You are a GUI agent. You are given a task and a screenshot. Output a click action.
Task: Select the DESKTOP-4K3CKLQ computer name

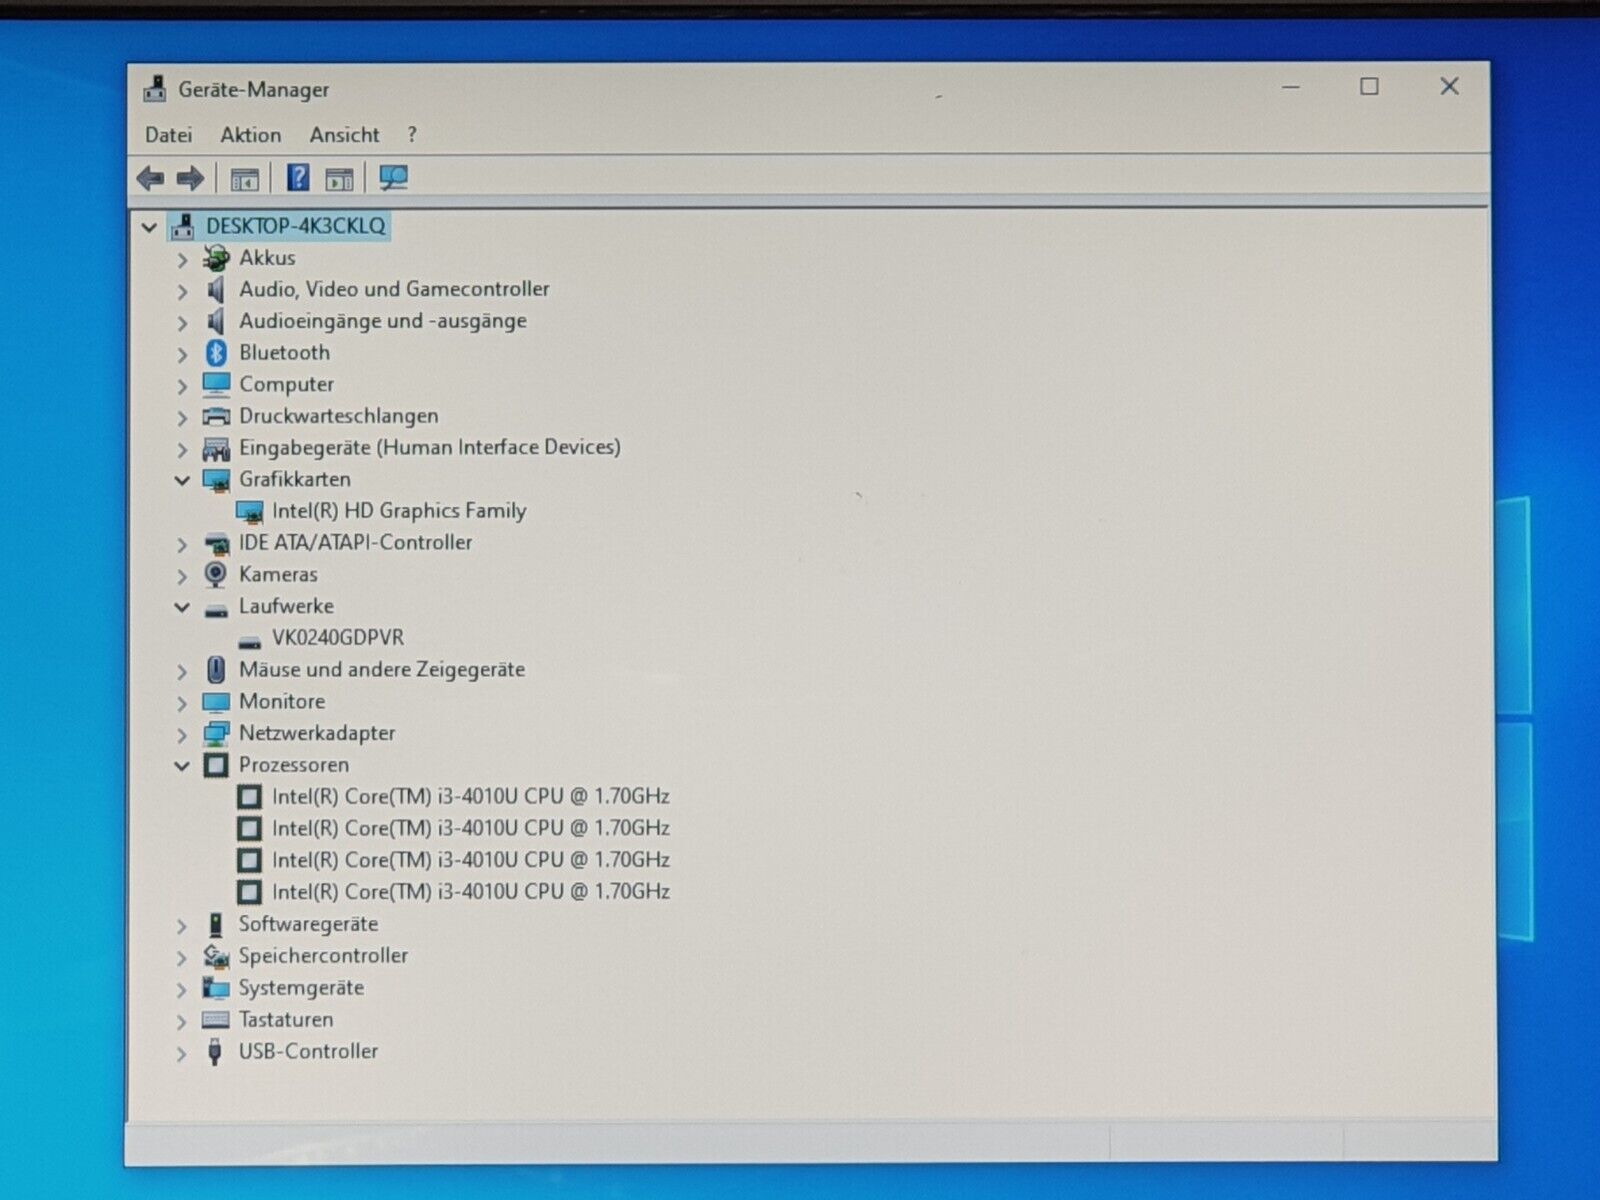[296, 226]
